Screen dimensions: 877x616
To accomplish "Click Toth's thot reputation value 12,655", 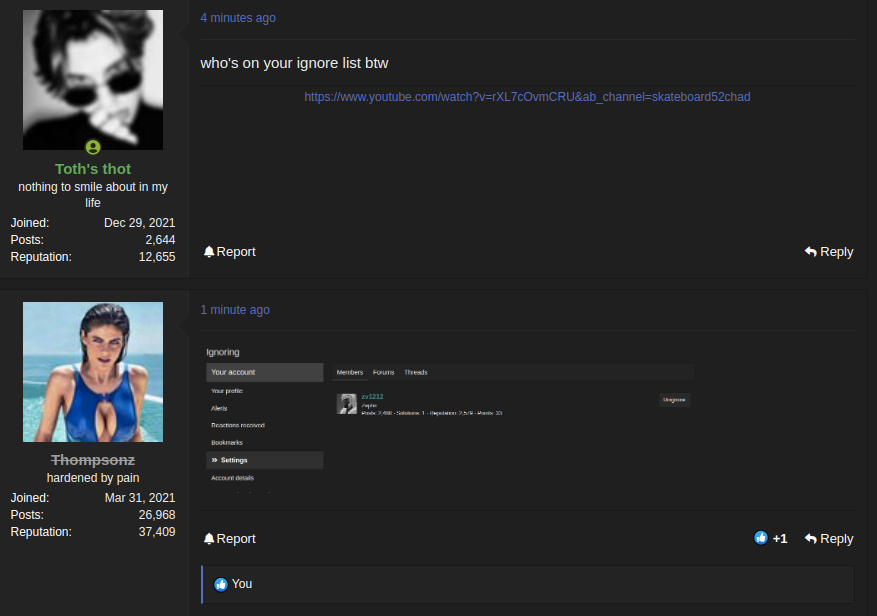I will [x=157, y=257].
